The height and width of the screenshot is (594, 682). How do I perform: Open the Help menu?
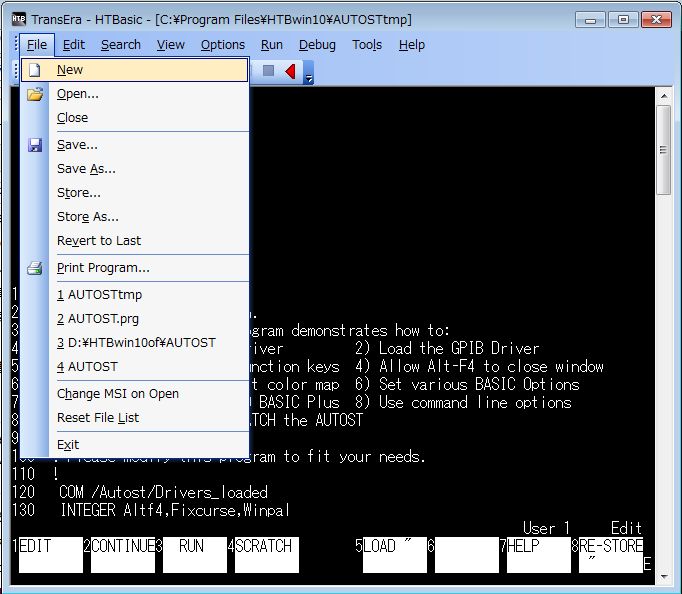(x=411, y=45)
